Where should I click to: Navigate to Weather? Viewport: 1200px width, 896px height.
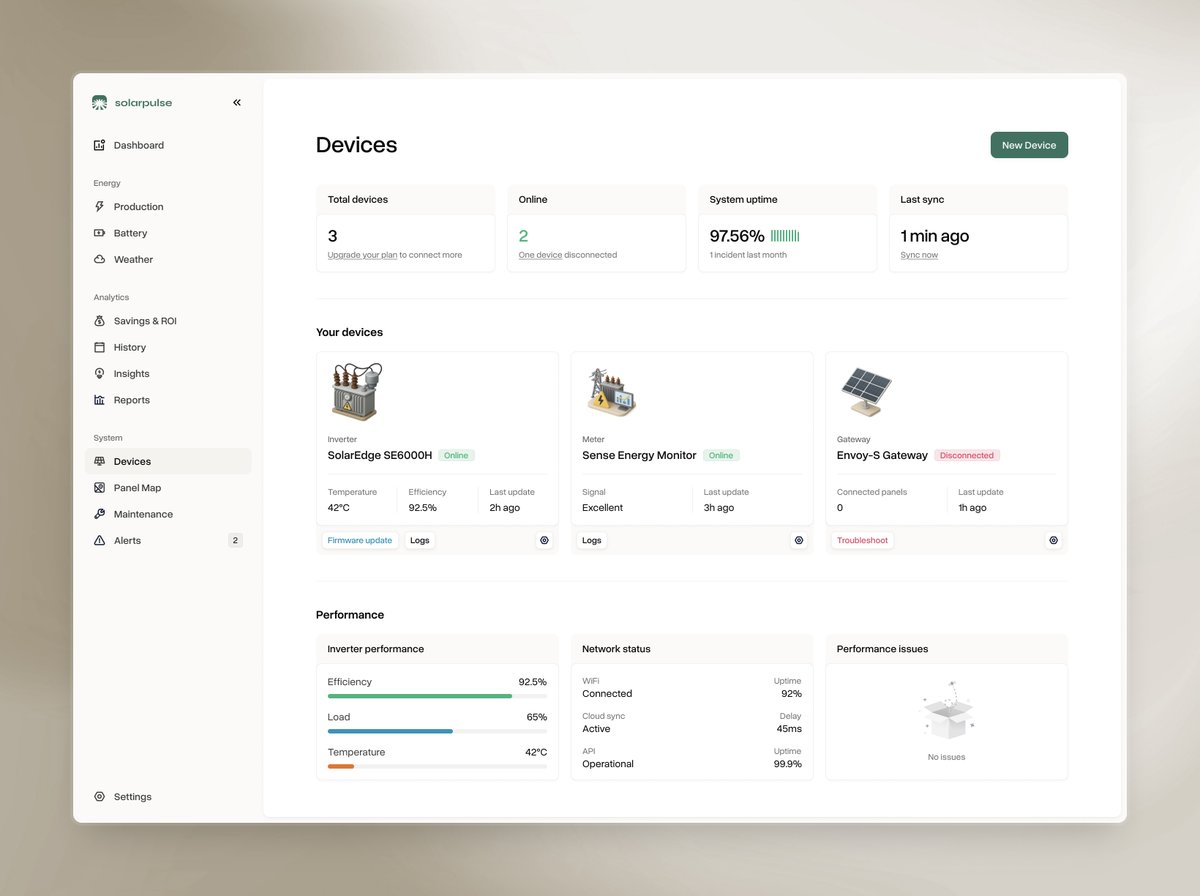tap(168, 259)
